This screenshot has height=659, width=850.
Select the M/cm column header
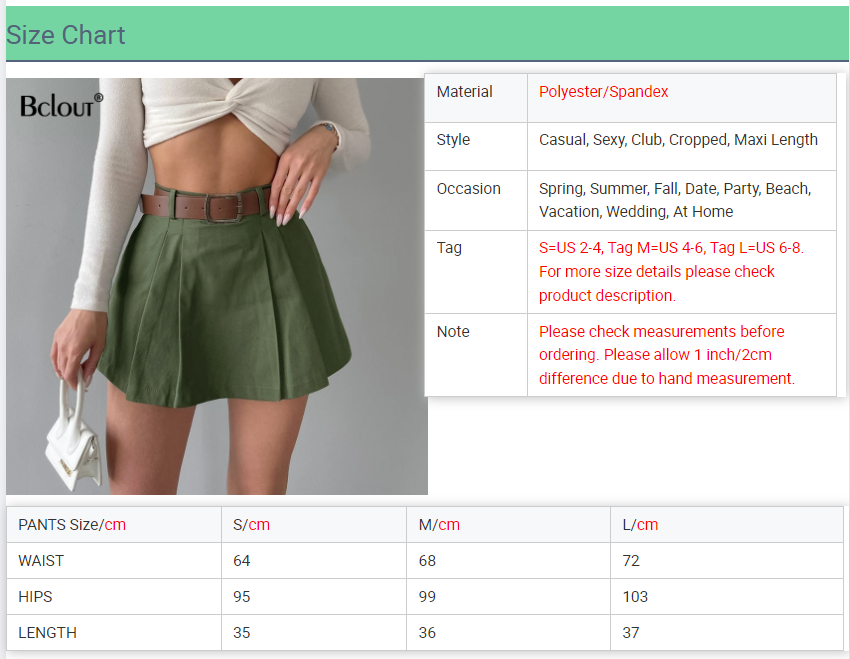(x=439, y=525)
